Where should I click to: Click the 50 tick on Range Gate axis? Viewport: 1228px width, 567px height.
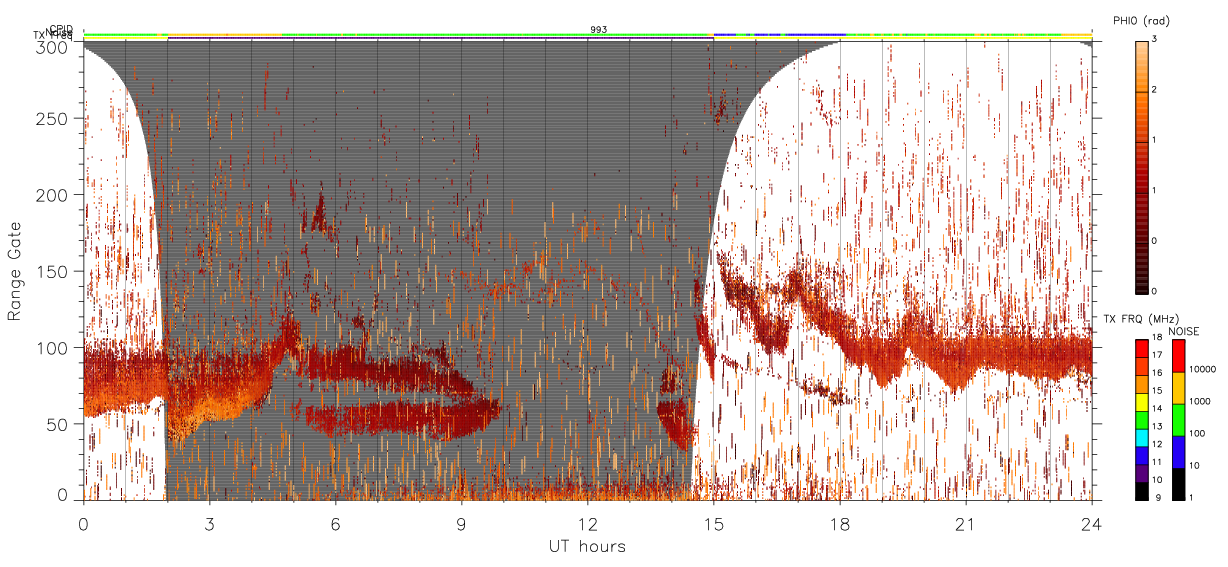pyautogui.click(x=57, y=424)
